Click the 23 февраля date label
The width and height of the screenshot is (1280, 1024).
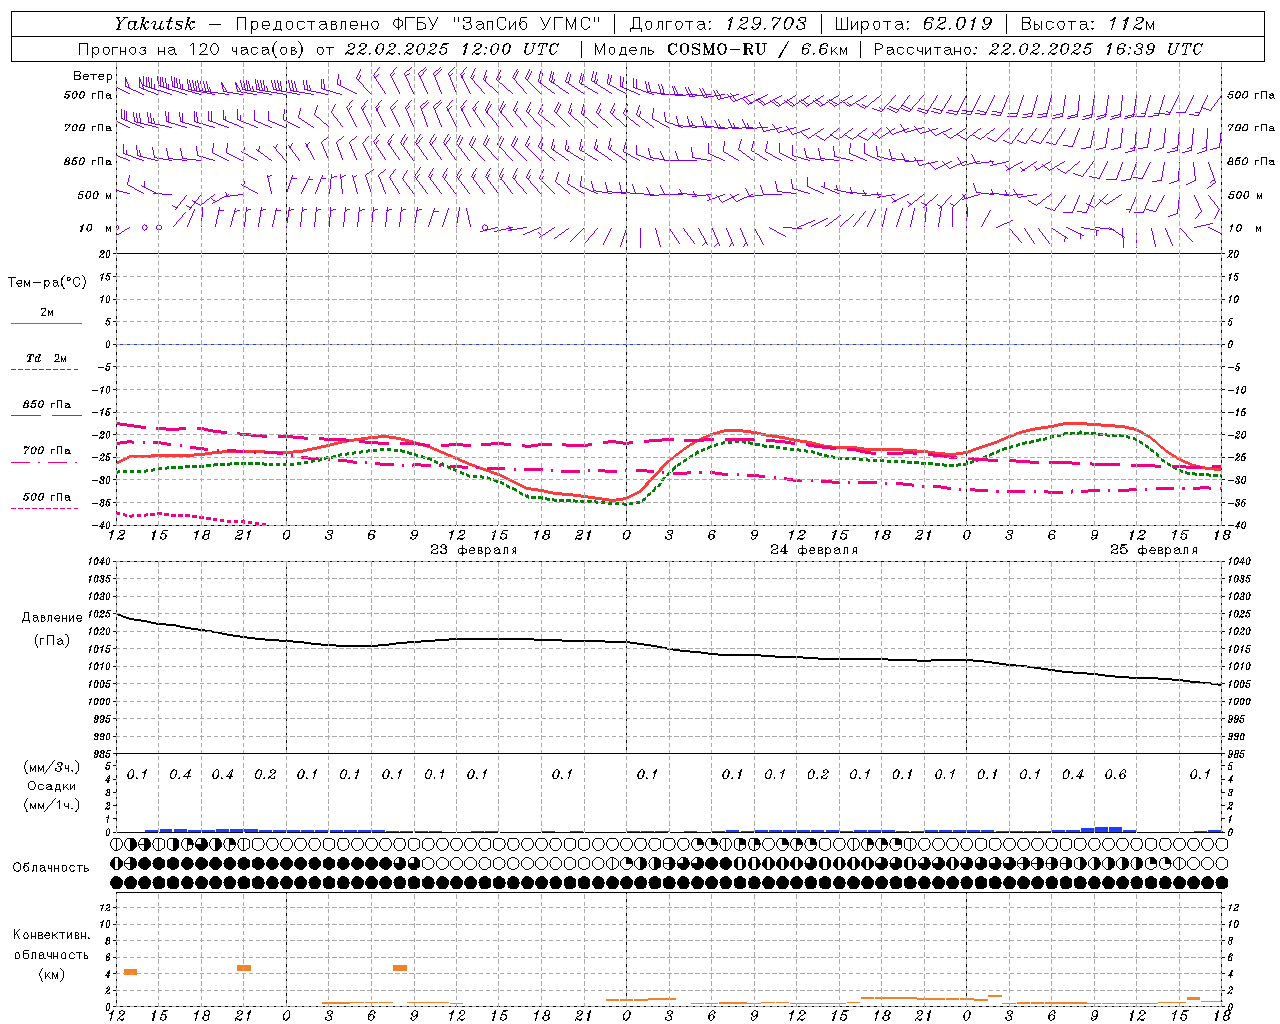coord(474,550)
